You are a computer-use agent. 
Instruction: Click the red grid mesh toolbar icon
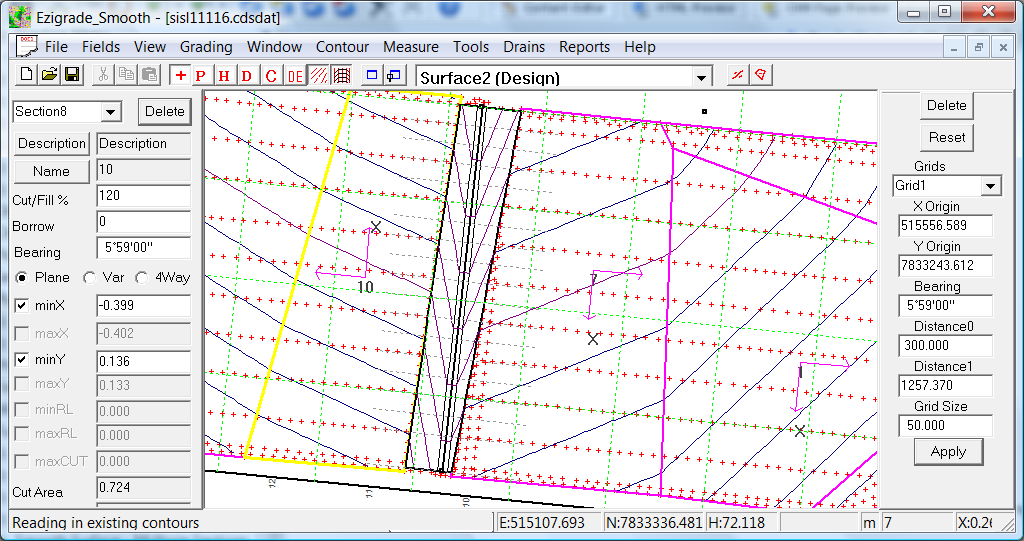[x=341, y=76]
